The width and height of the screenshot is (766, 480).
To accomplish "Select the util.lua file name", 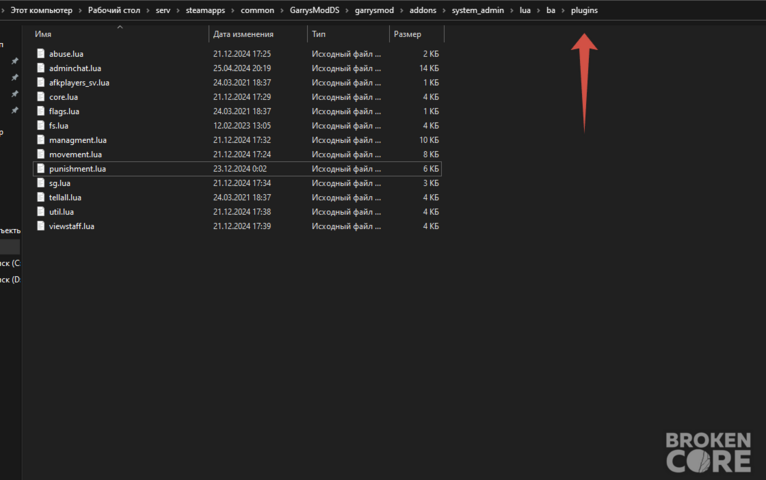I will point(61,212).
